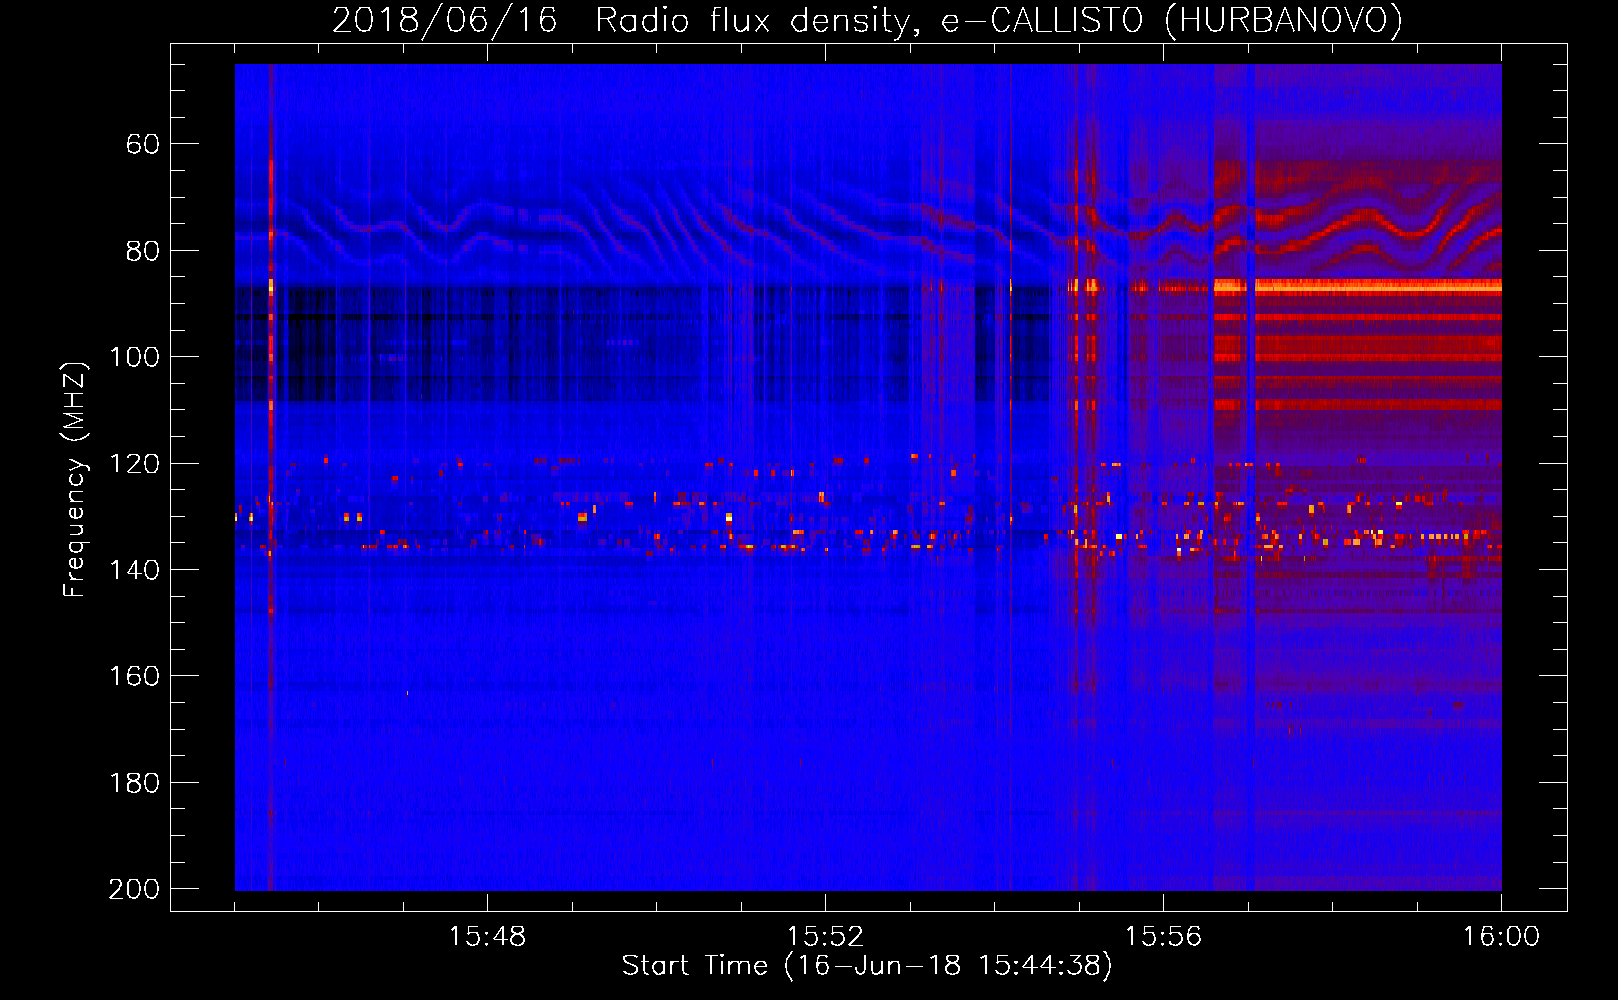Click the 15:52 time tick label
This screenshot has height=1000, width=1618.
point(825,937)
